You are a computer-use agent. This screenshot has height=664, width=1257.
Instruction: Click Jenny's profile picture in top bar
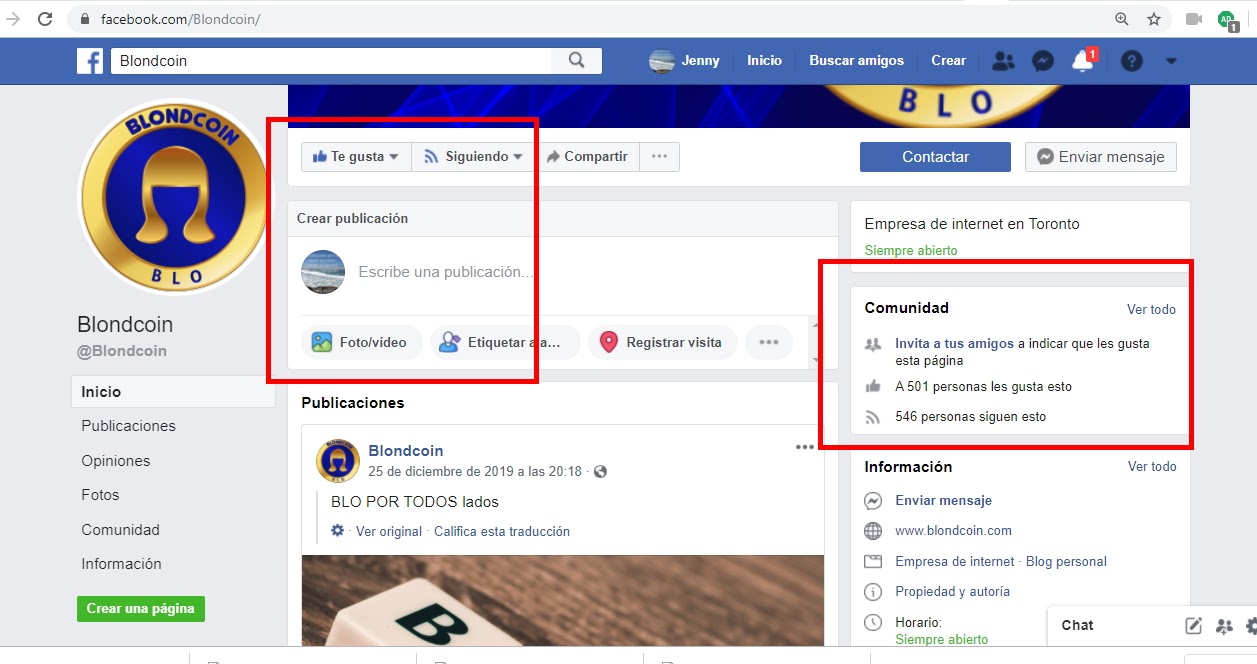661,61
